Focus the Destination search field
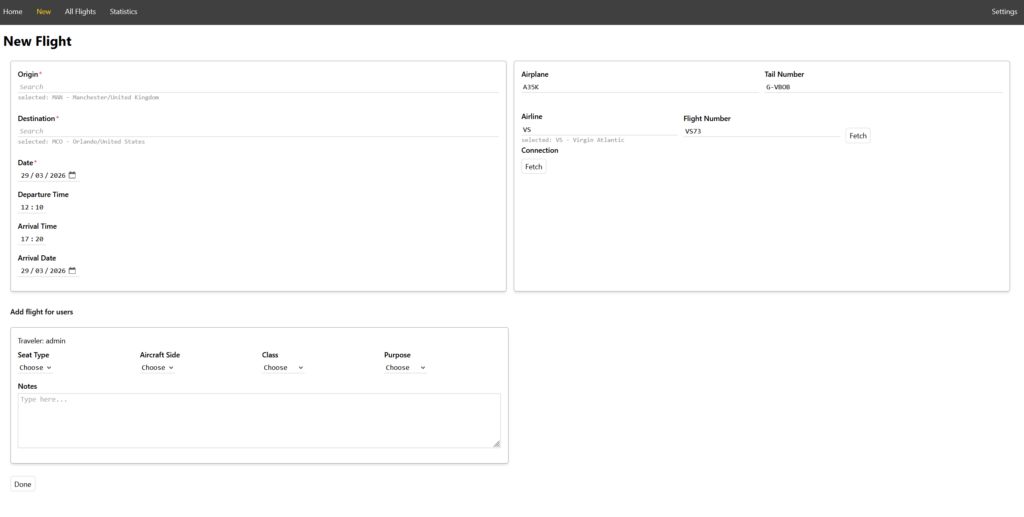The width and height of the screenshot is (1024, 517). [x=258, y=131]
